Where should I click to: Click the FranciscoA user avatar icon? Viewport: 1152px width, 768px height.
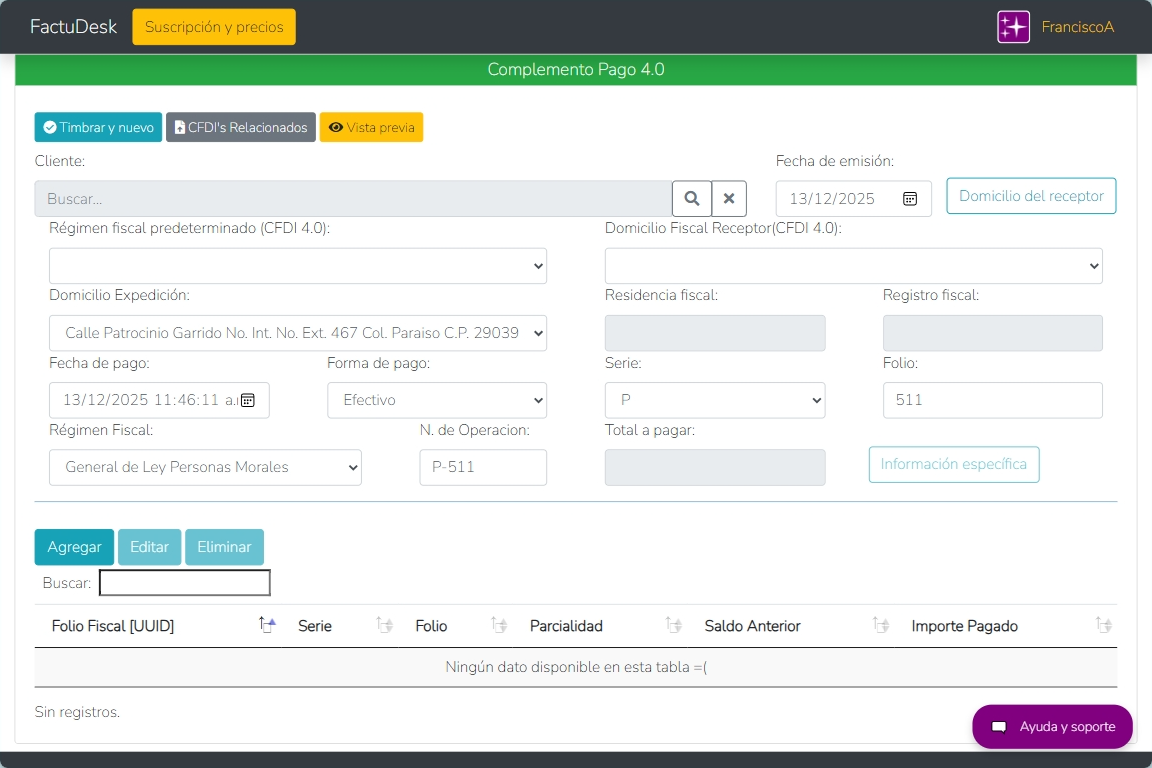click(1013, 27)
